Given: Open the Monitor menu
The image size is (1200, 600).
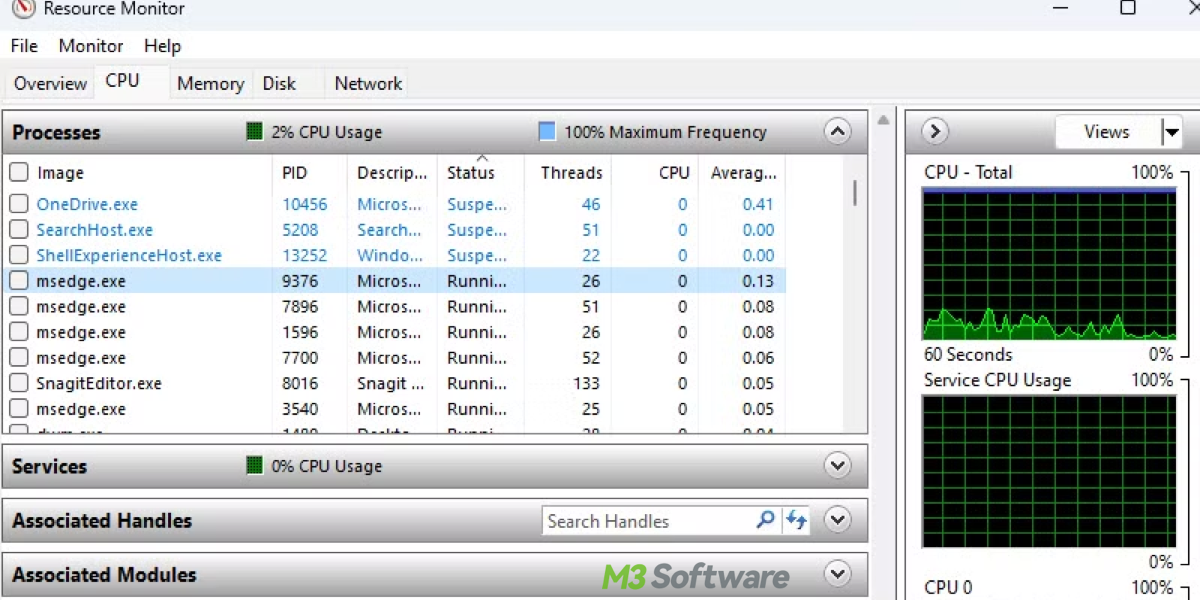Looking at the screenshot, I should 91,46.
